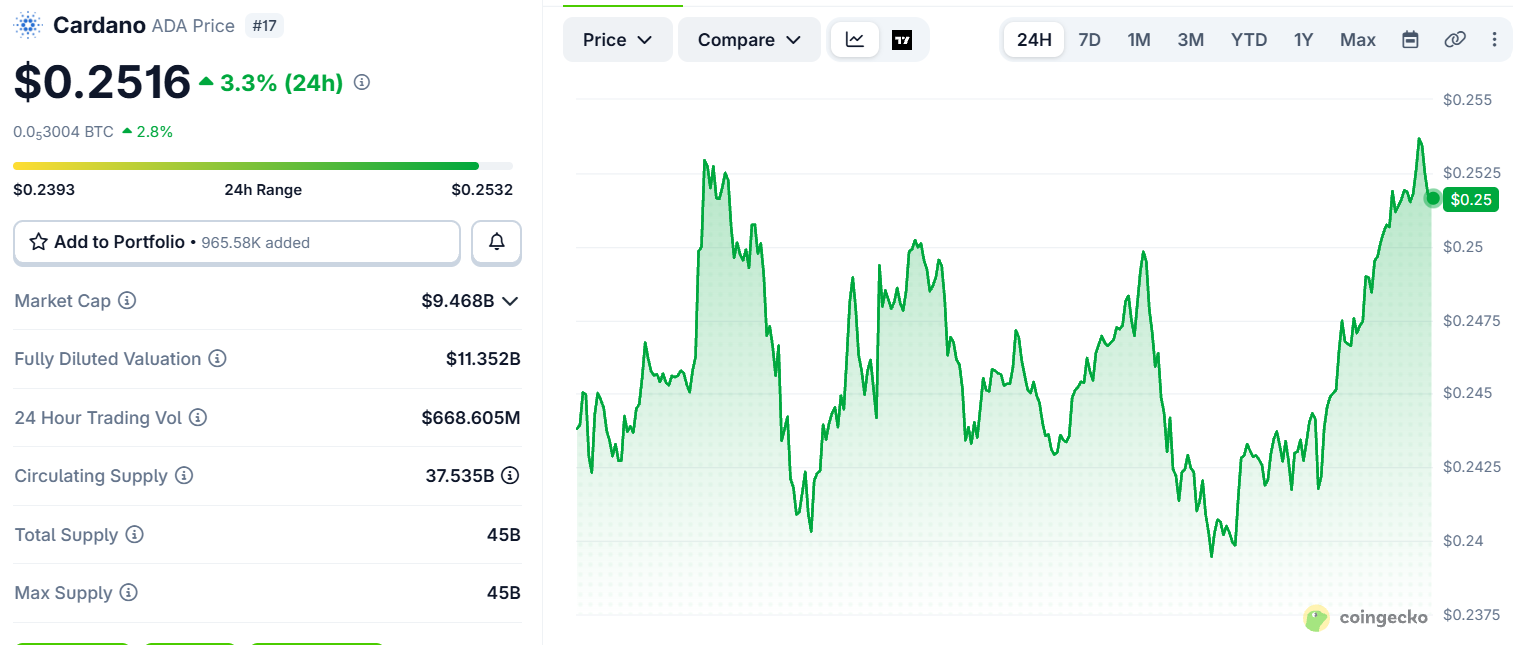
Task: Open the Total Supply info icon
Action: [x=134, y=534]
